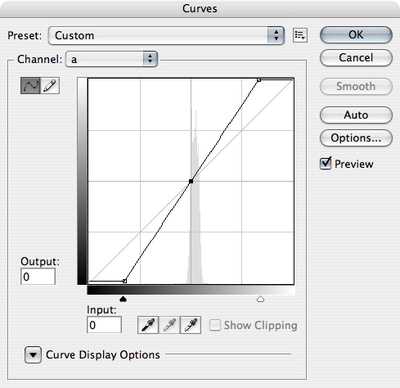Pick the gray point eyedropper
Image resolution: width=400 pixels, height=388 pixels.
169,325
